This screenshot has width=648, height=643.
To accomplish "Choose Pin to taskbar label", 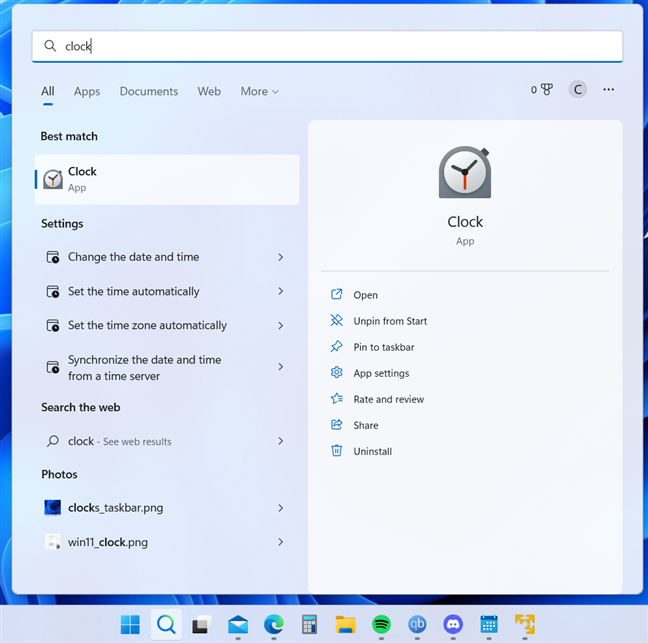I will 384,347.
